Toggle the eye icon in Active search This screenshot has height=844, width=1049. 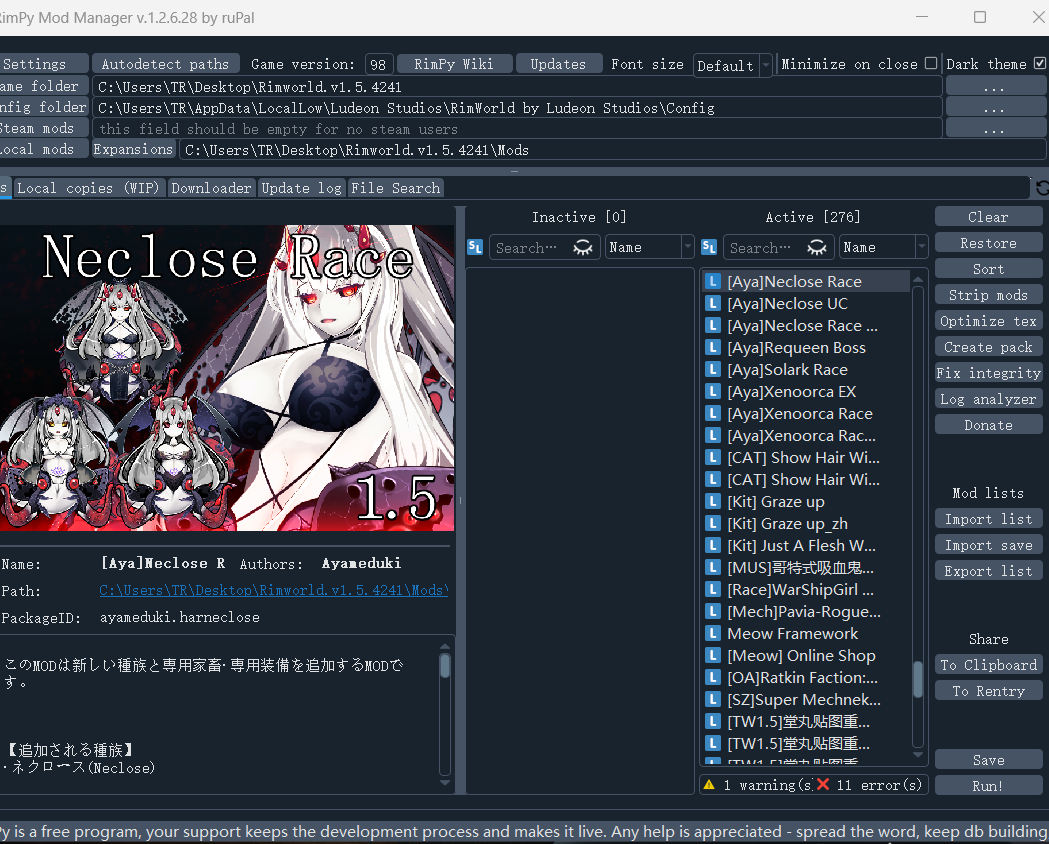[817, 247]
